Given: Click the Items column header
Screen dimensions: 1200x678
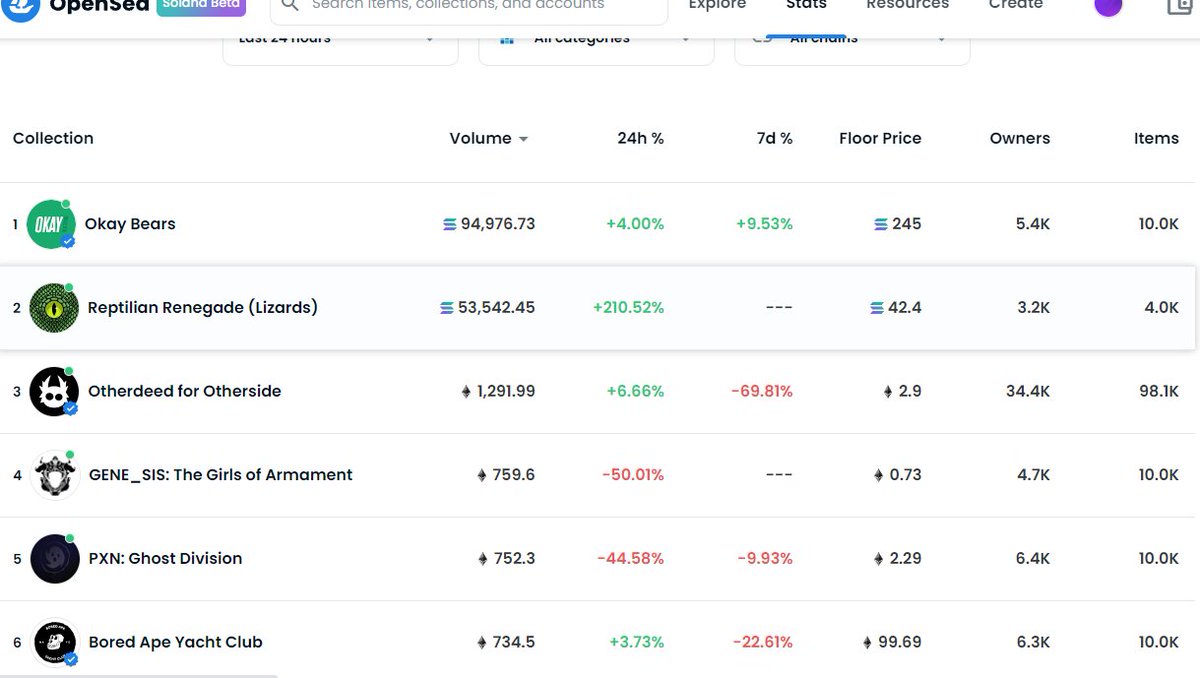Looking at the screenshot, I should tap(1156, 138).
